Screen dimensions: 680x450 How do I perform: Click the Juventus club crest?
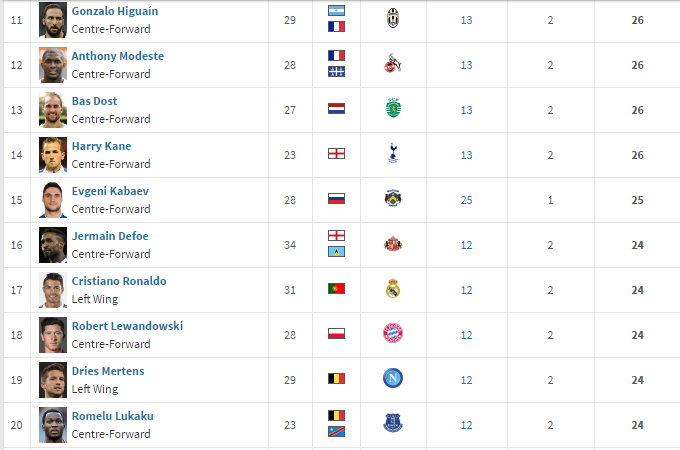pyautogui.click(x=393, y=19)
